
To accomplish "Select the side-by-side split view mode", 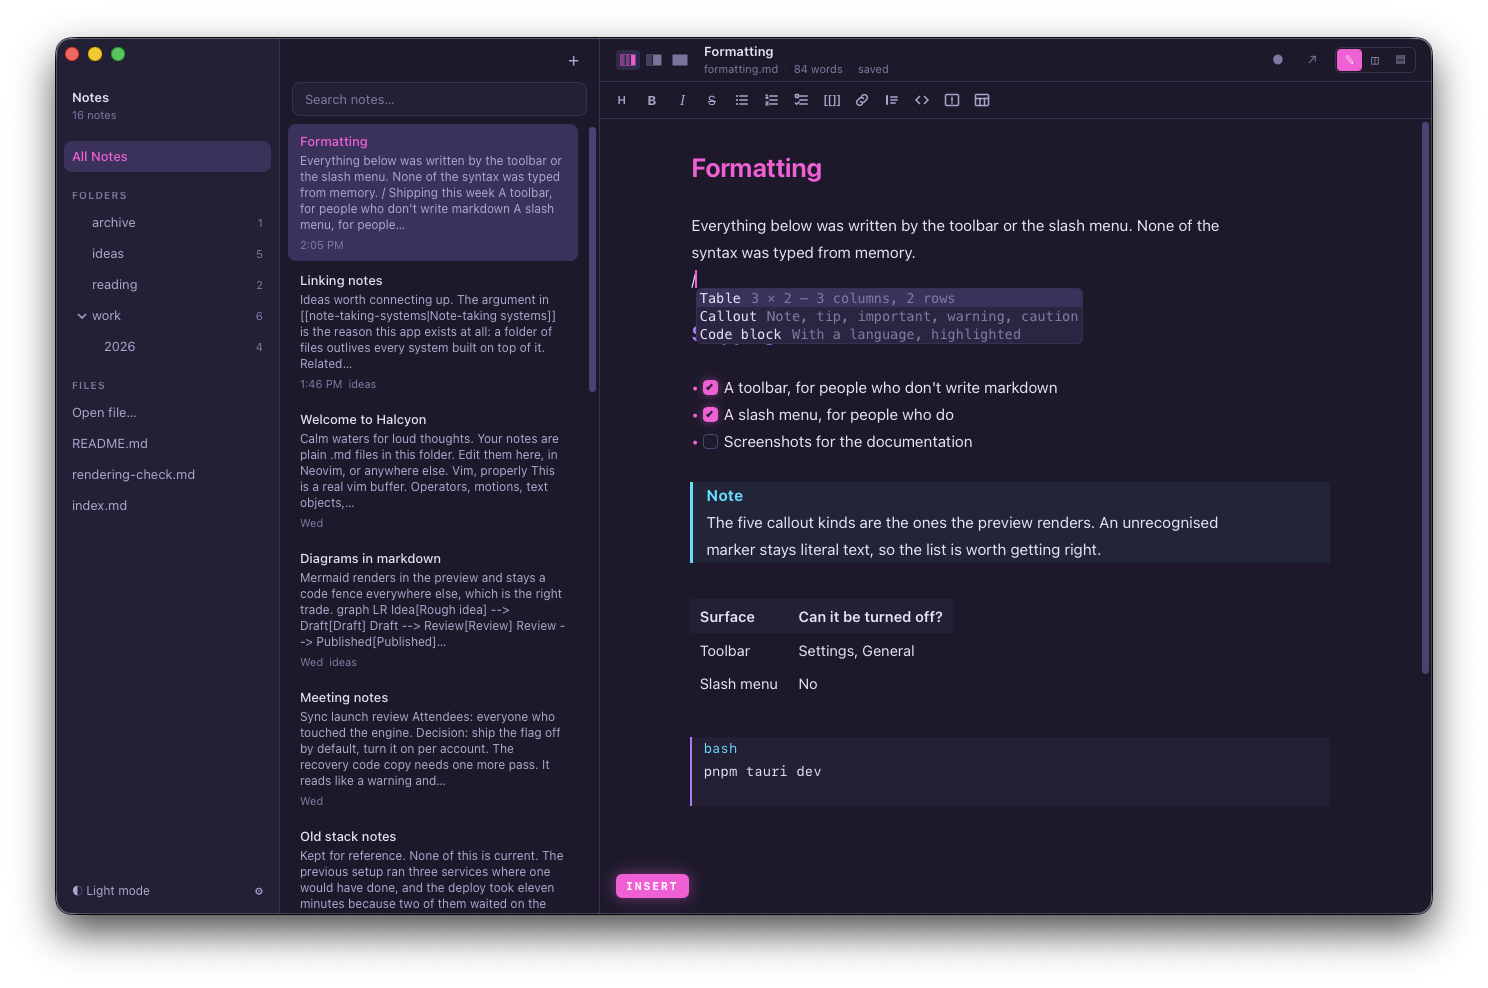I will (1375, 60).
